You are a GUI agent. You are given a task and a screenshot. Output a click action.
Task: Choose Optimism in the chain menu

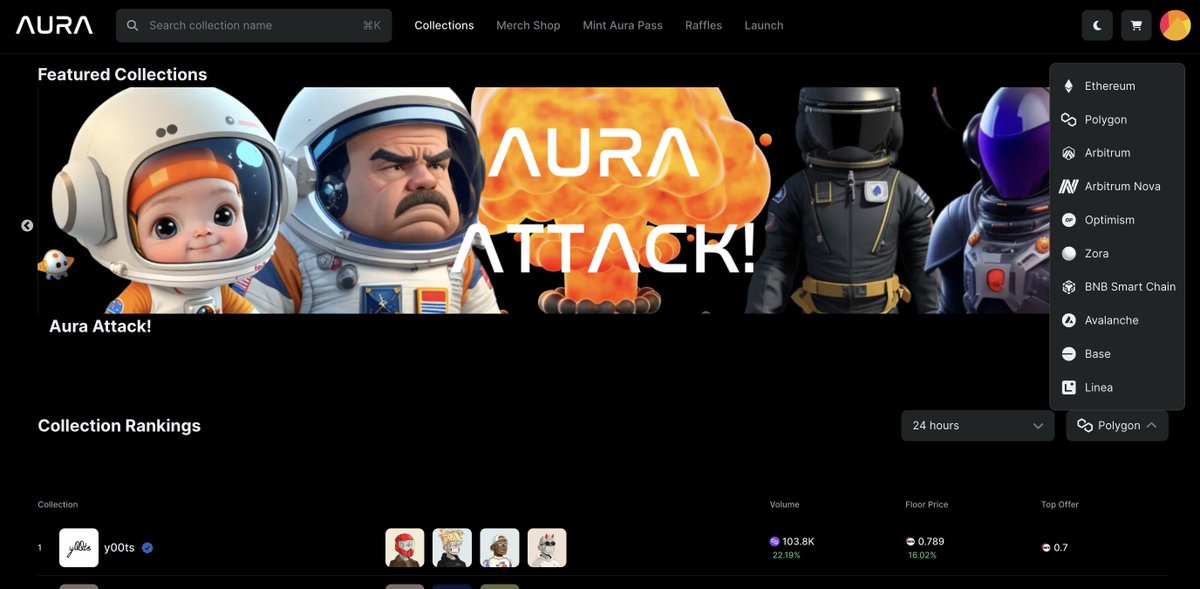[x=1117, y=220]
